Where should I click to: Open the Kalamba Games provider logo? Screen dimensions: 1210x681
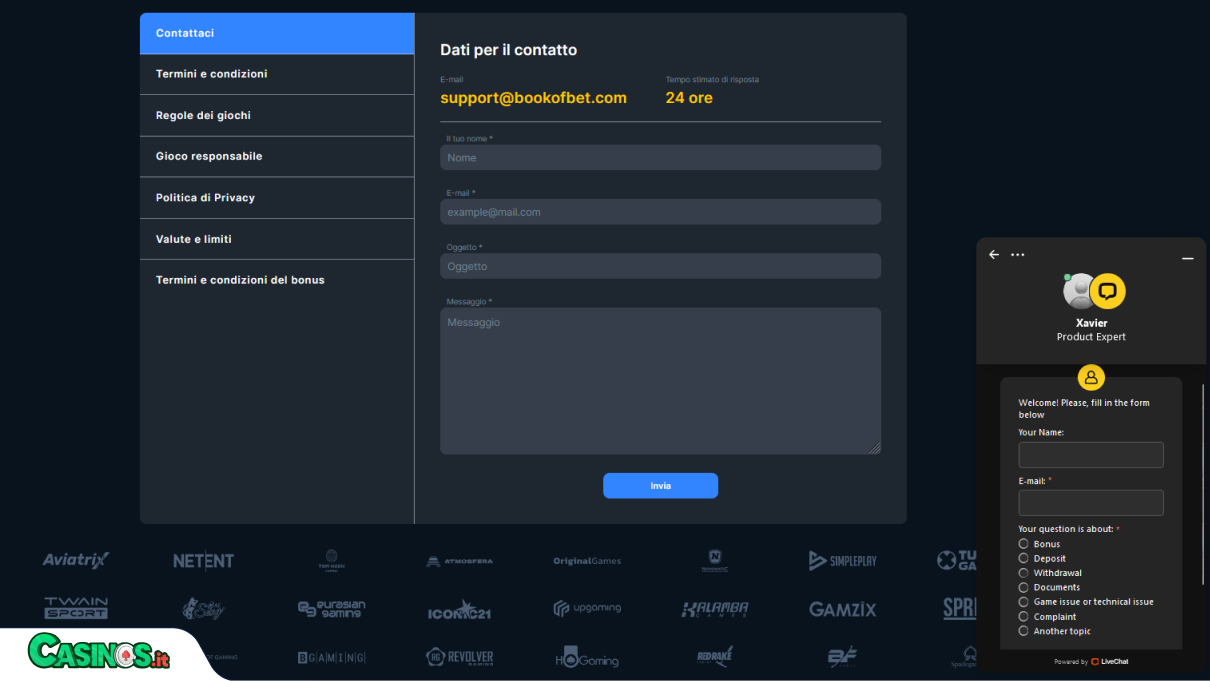(715, 609)
